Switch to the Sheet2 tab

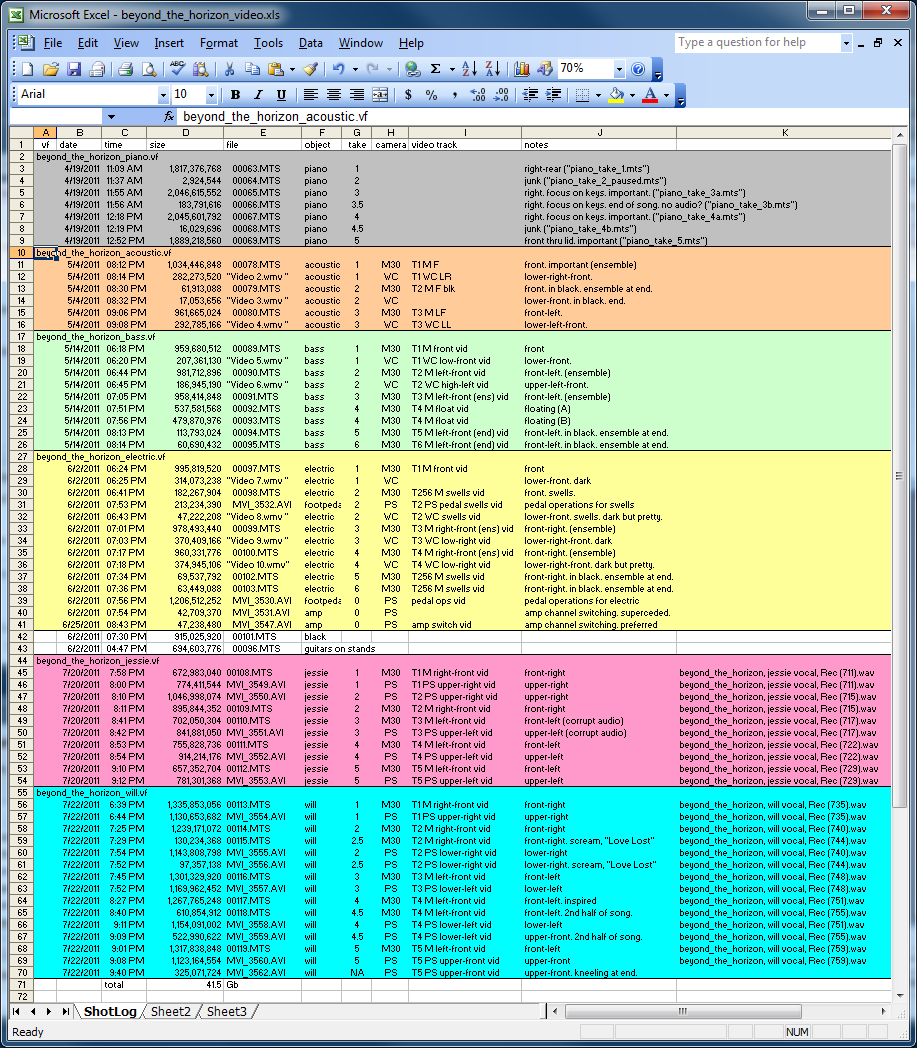coord(170,1011)
